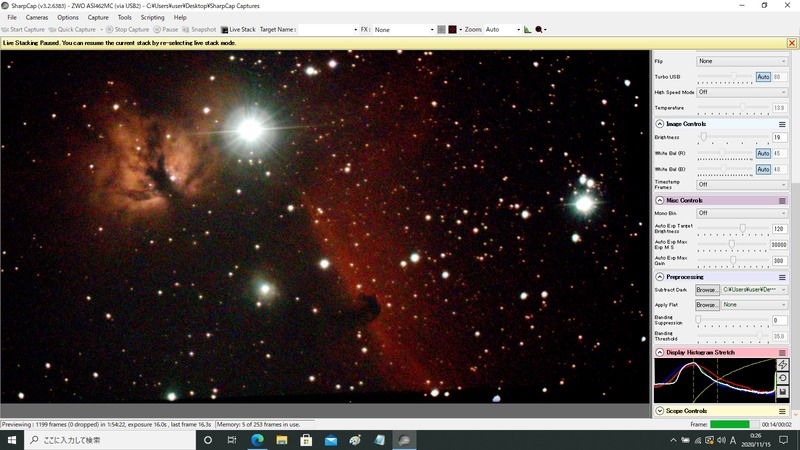Open the Cameras menu
The image size is (800, 450).
(x=37, y=17)
